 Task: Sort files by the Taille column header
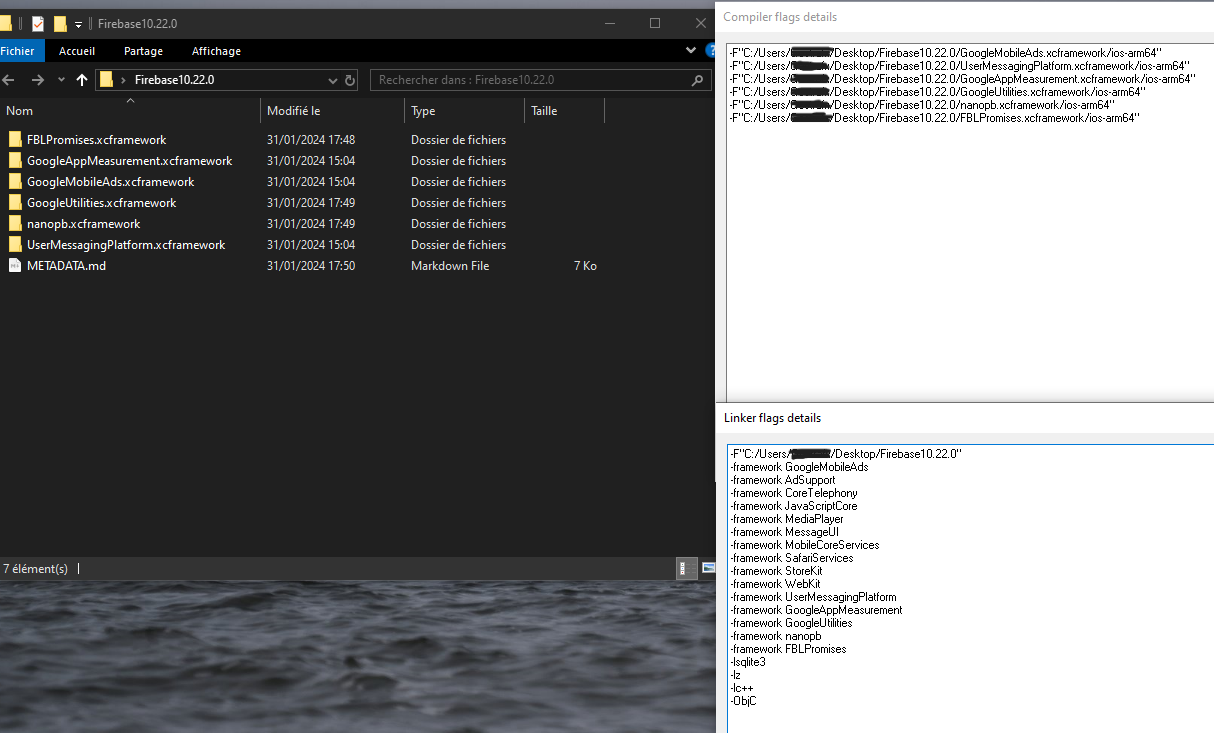pos(565,111)
